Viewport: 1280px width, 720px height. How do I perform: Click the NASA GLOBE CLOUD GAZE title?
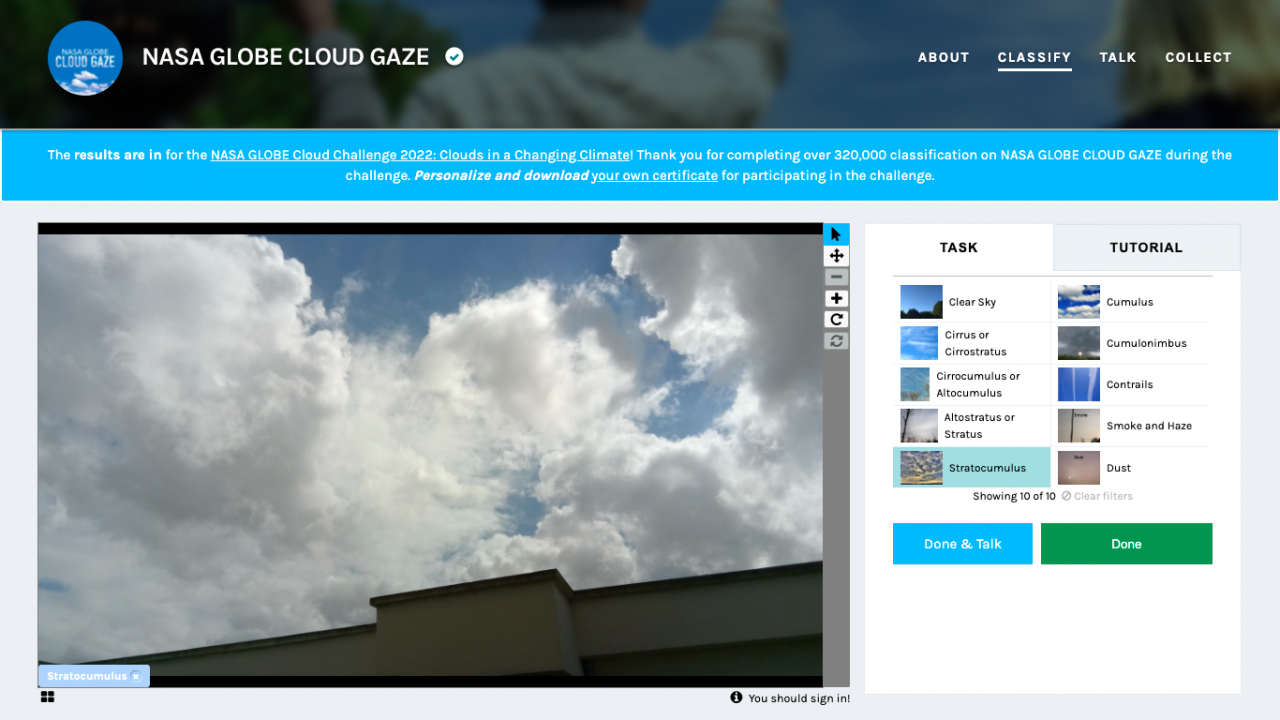pyautogui.click(x=286, y=57)
